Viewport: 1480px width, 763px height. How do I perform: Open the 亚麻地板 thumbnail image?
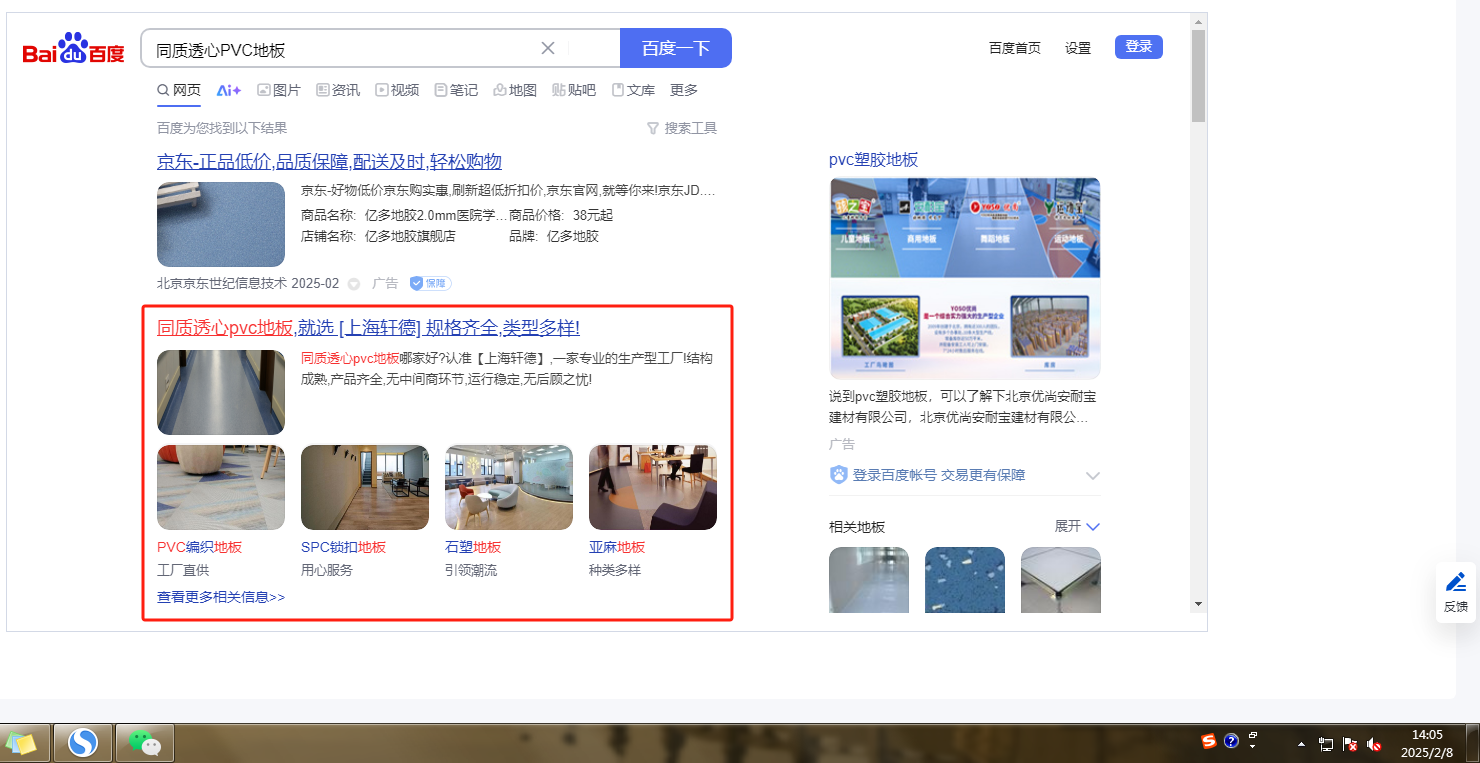tap(653, 487)
